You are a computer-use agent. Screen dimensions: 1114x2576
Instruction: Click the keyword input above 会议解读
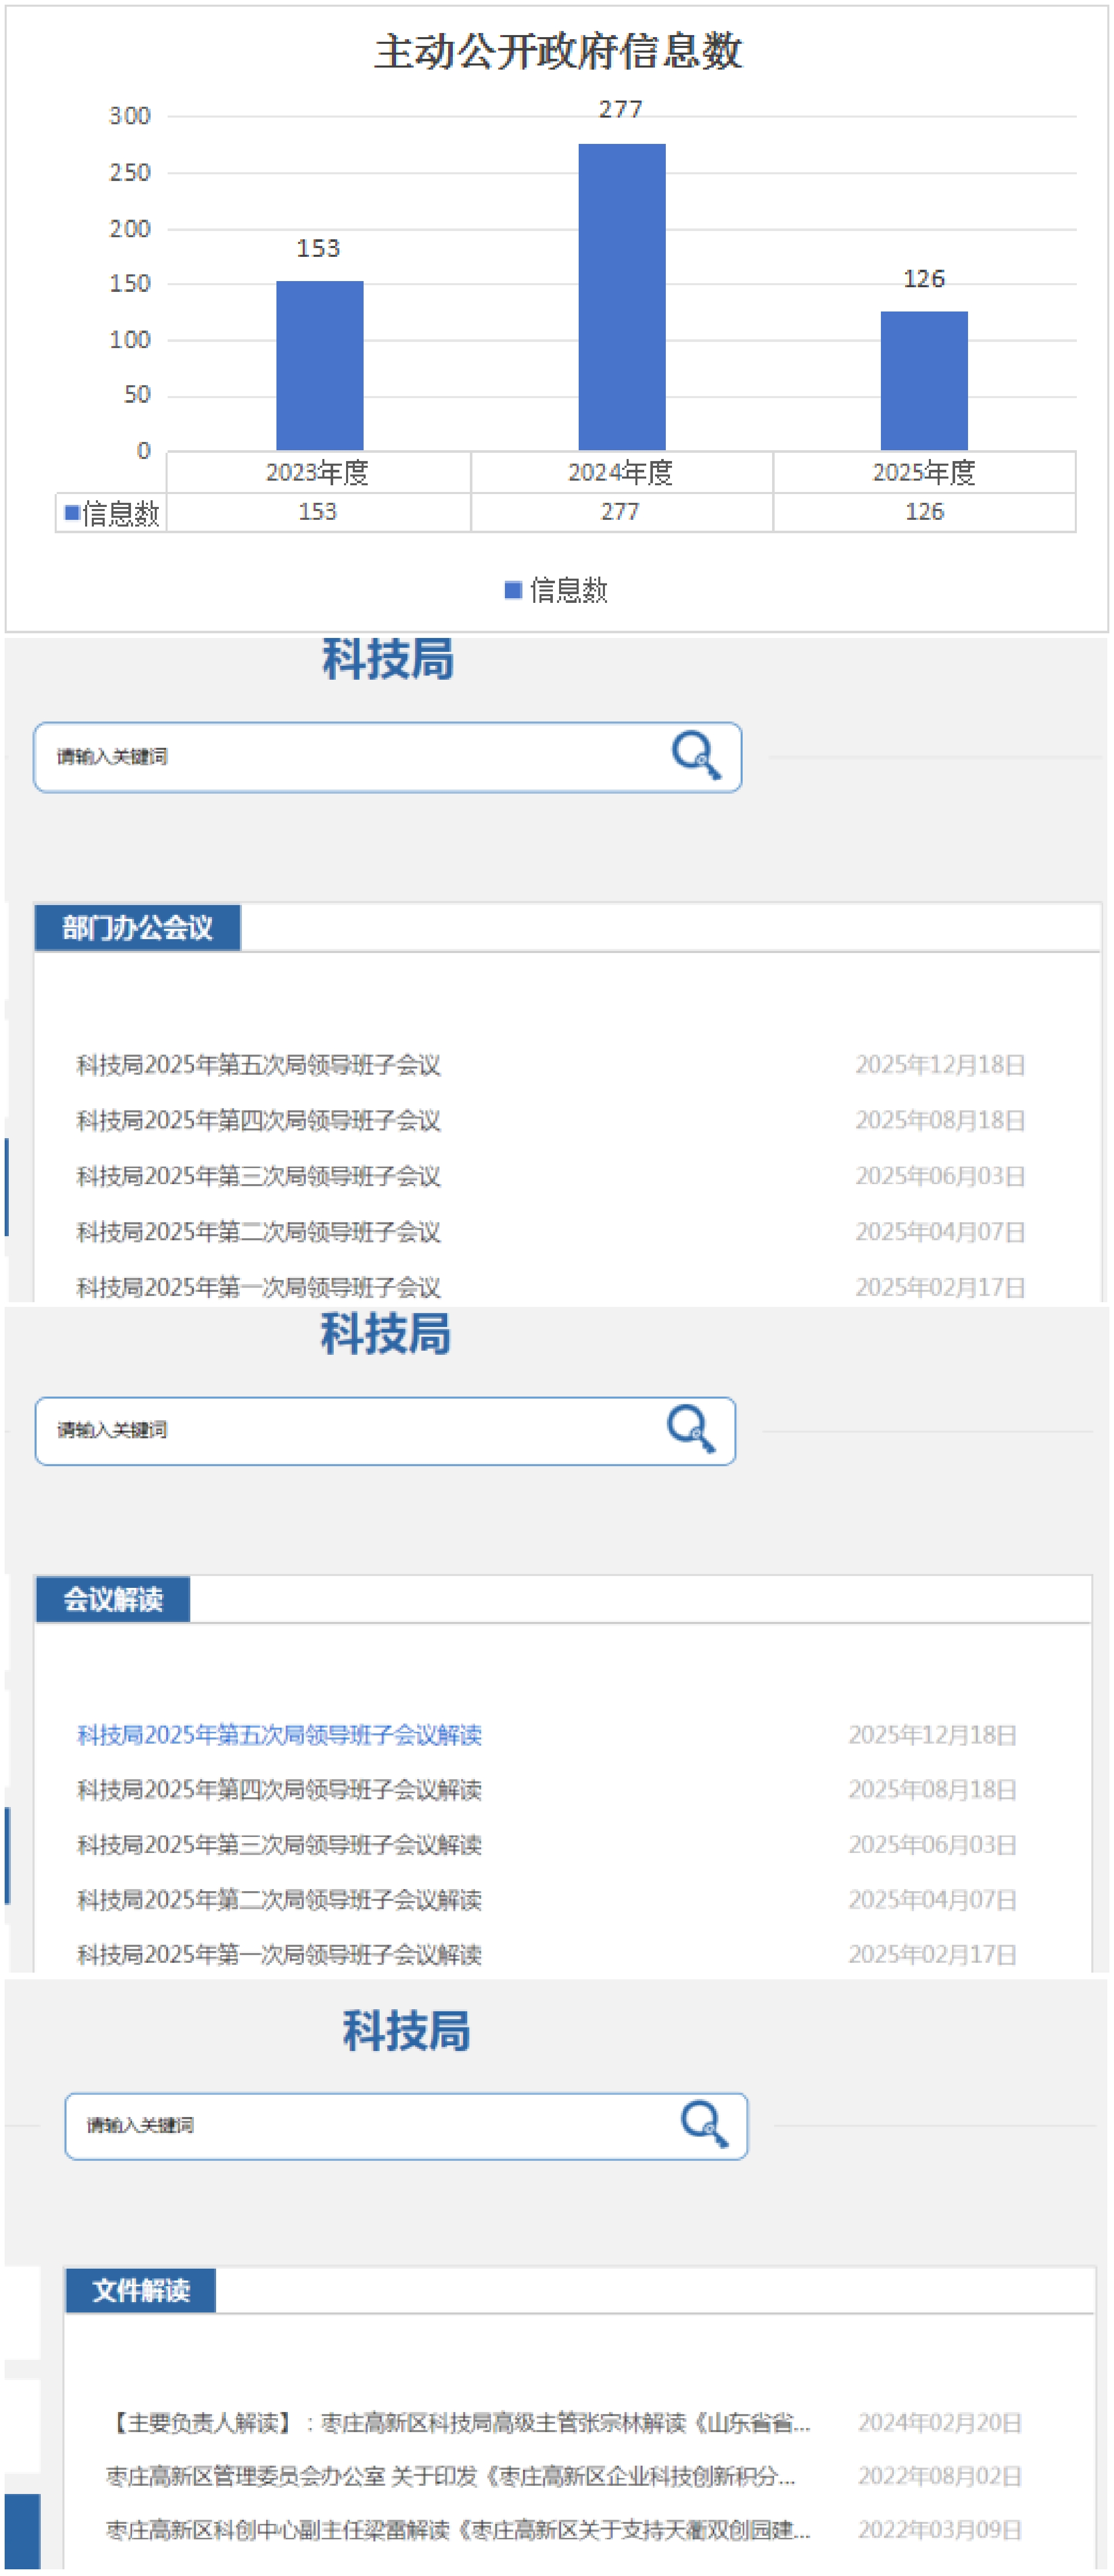(x=350, y=1430)
